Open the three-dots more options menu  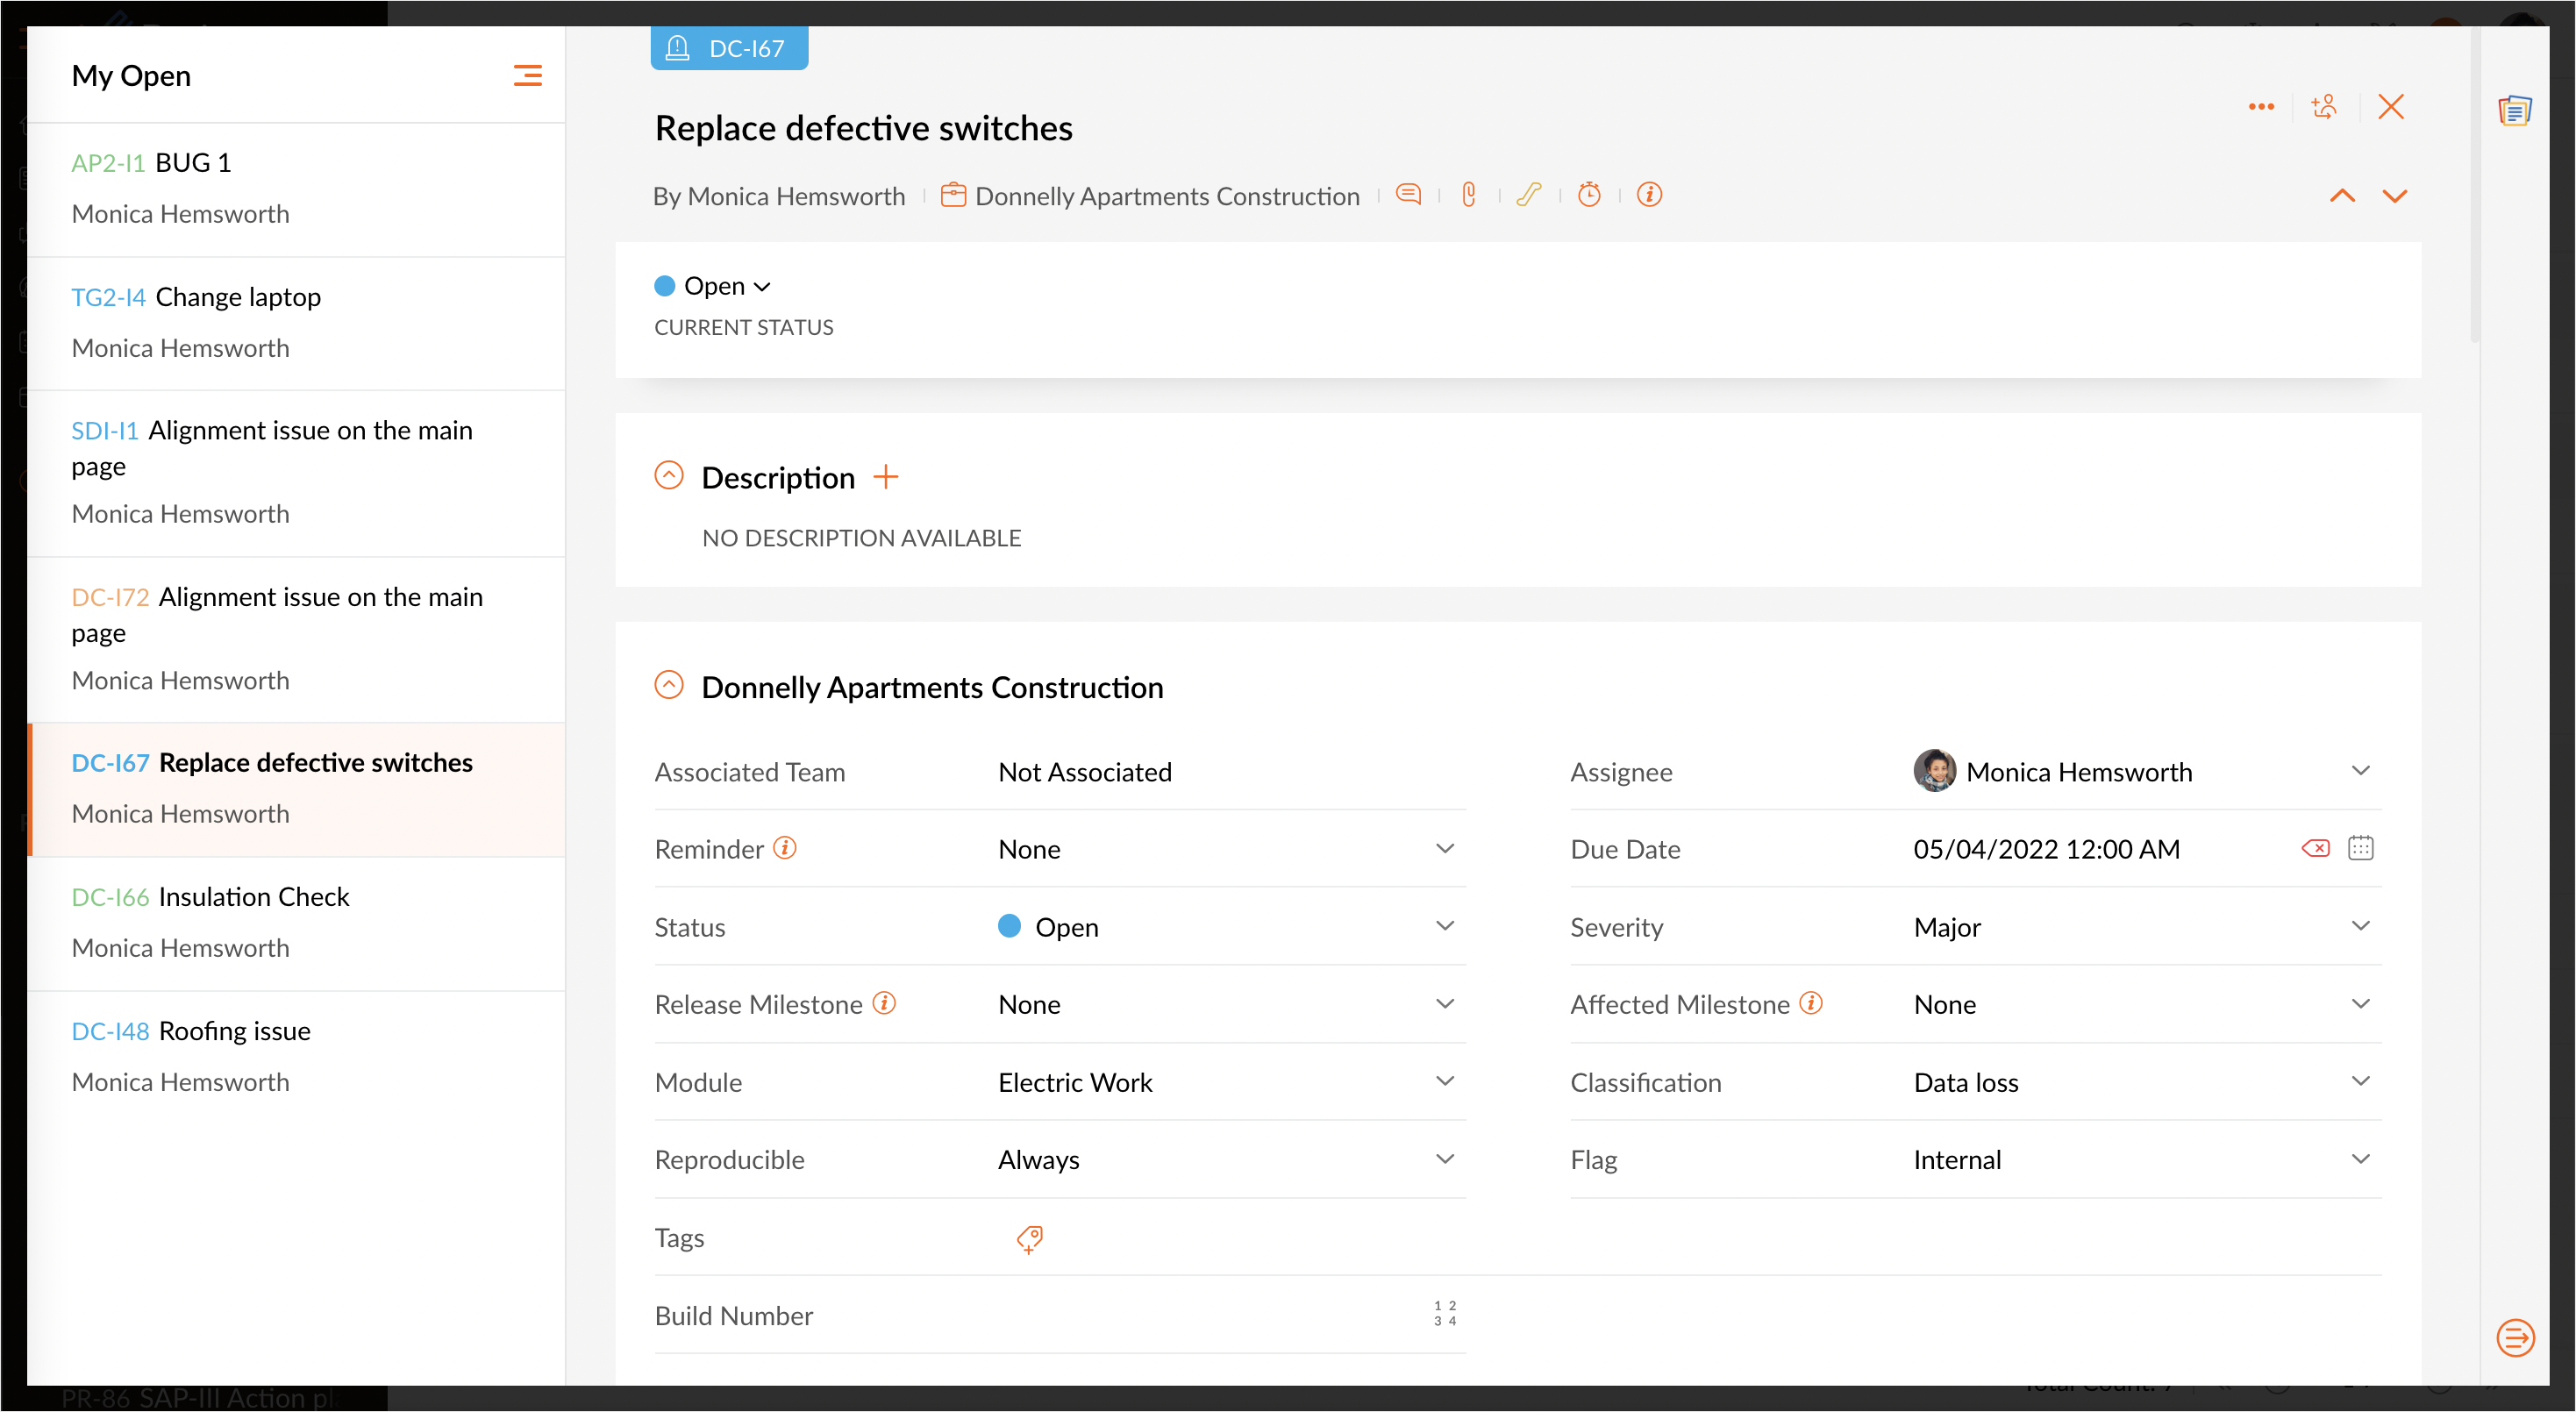point(2261,106)
